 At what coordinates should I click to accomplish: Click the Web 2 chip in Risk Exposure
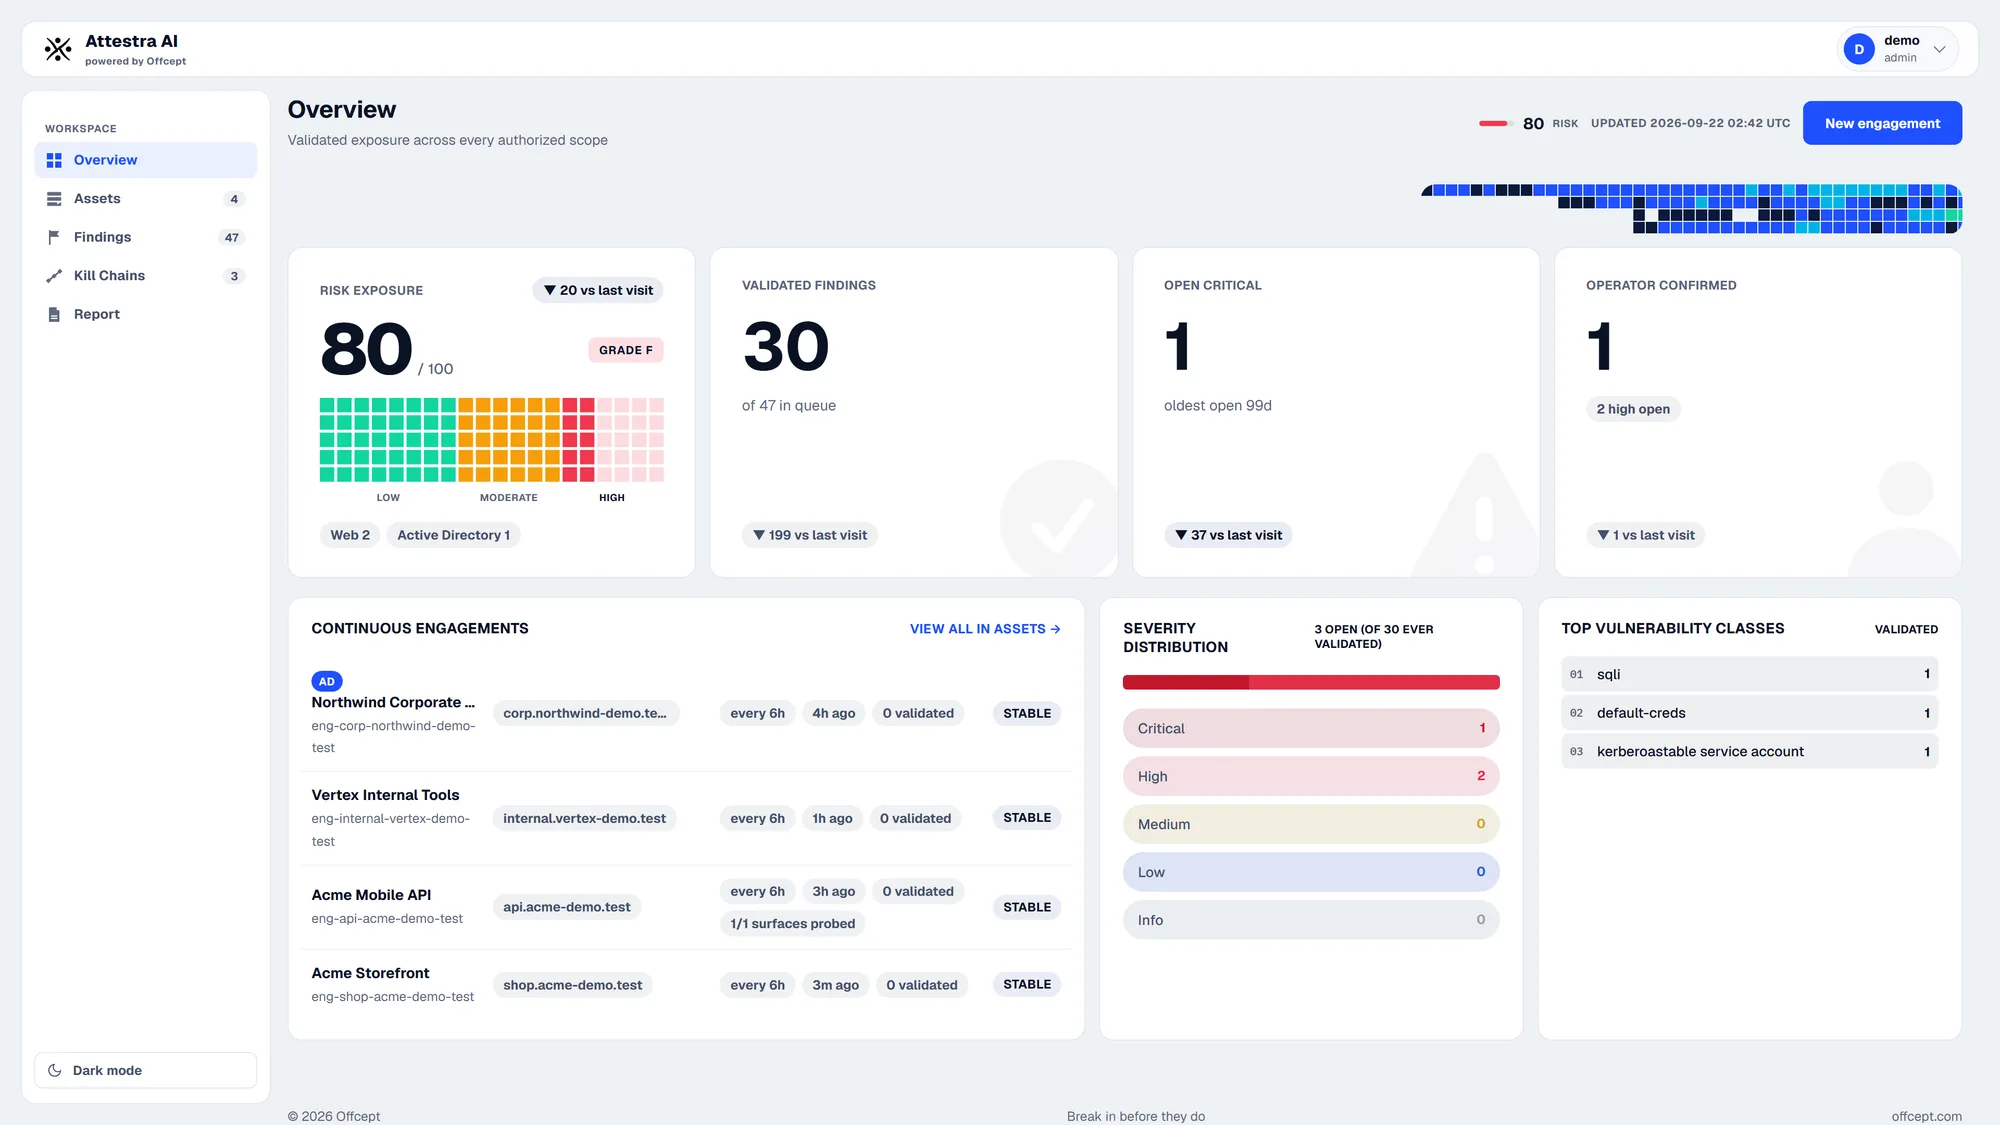[350, 535]
